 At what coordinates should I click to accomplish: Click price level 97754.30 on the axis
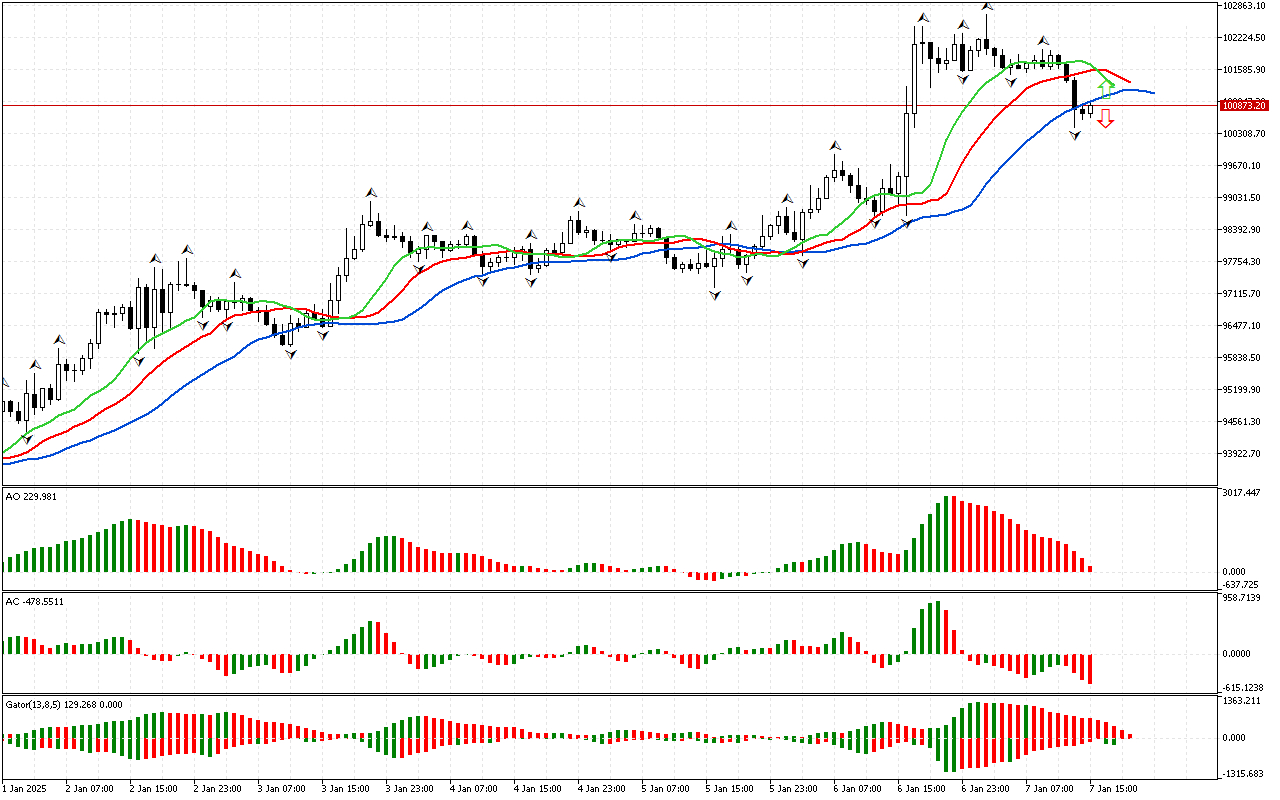[1243, 262]
